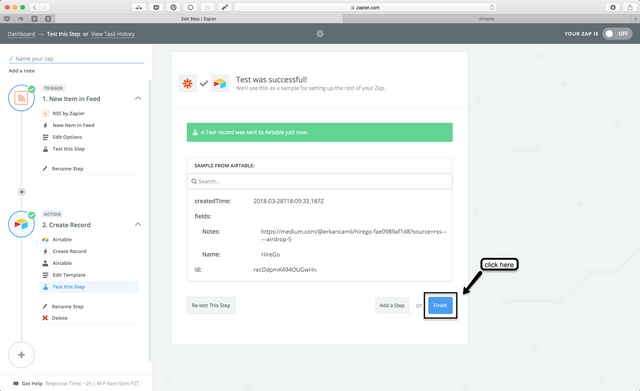Click Safari forward navigation arrow
This screenshot has width=640, height=391.
click(44, 7)
